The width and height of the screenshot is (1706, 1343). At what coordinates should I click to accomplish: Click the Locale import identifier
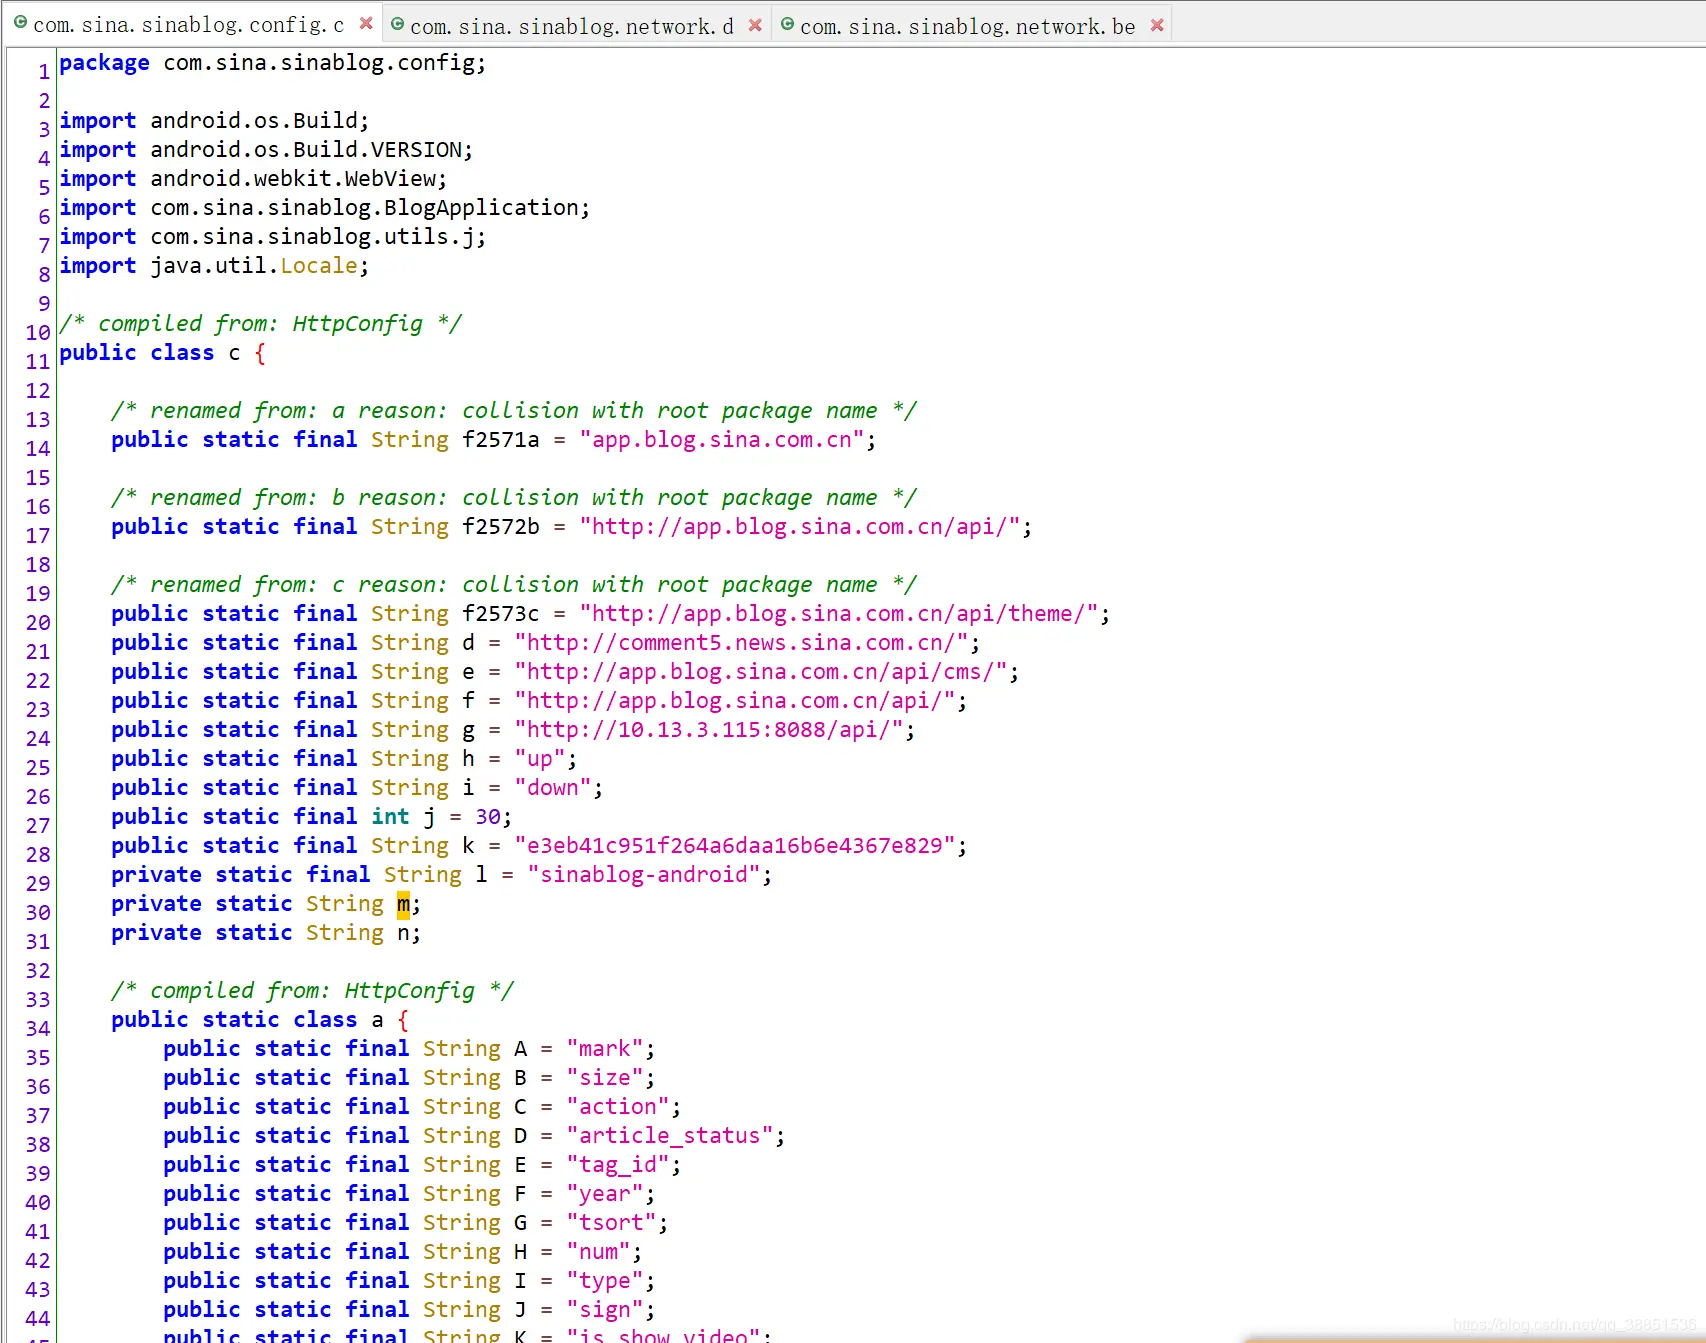(319, 266)
